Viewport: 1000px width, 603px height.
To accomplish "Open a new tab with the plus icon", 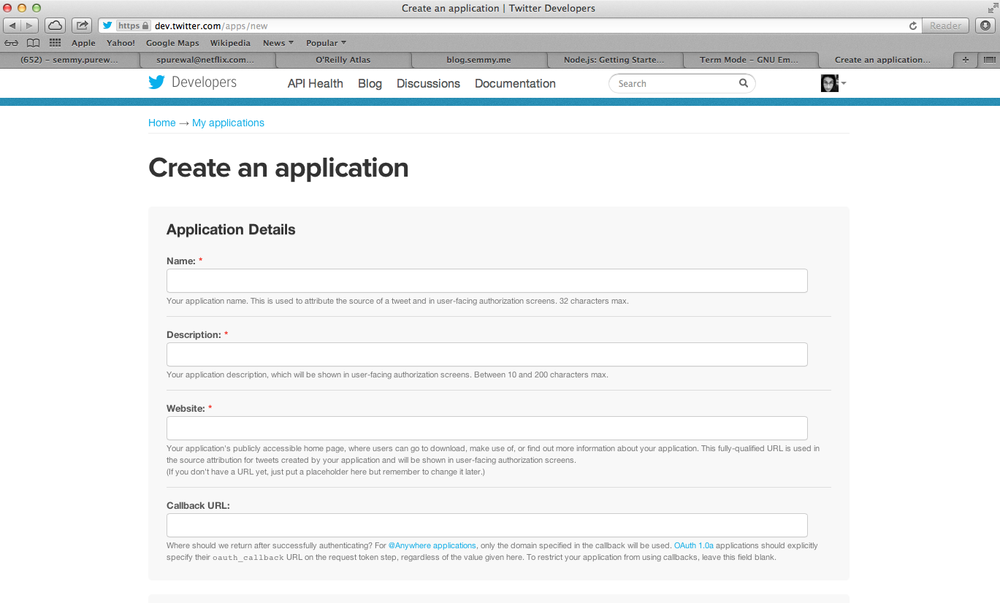I will click(963, 59).
